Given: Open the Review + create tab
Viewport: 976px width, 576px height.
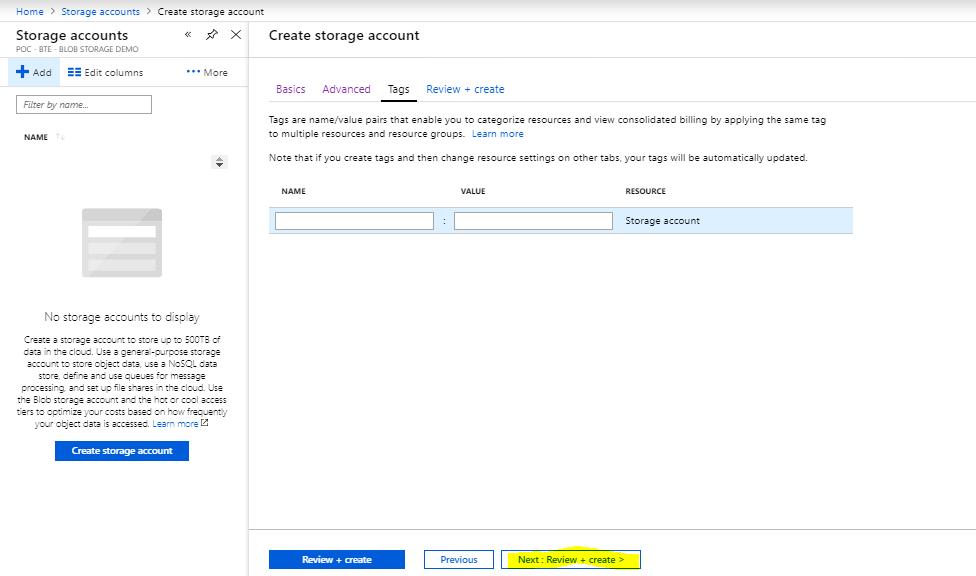Looking at the screenshot, I should [465, 89].
